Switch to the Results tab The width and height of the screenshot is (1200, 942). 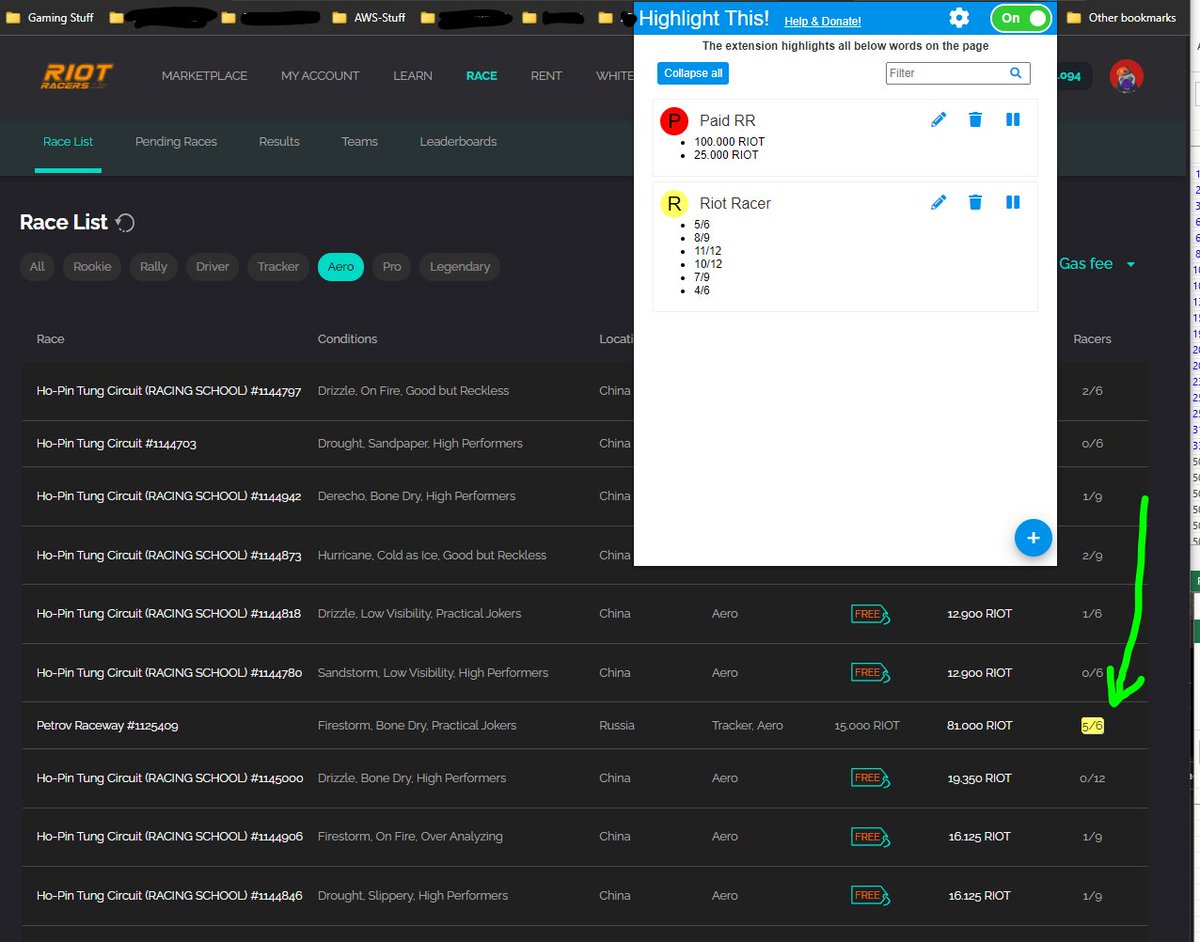point(278,141)
